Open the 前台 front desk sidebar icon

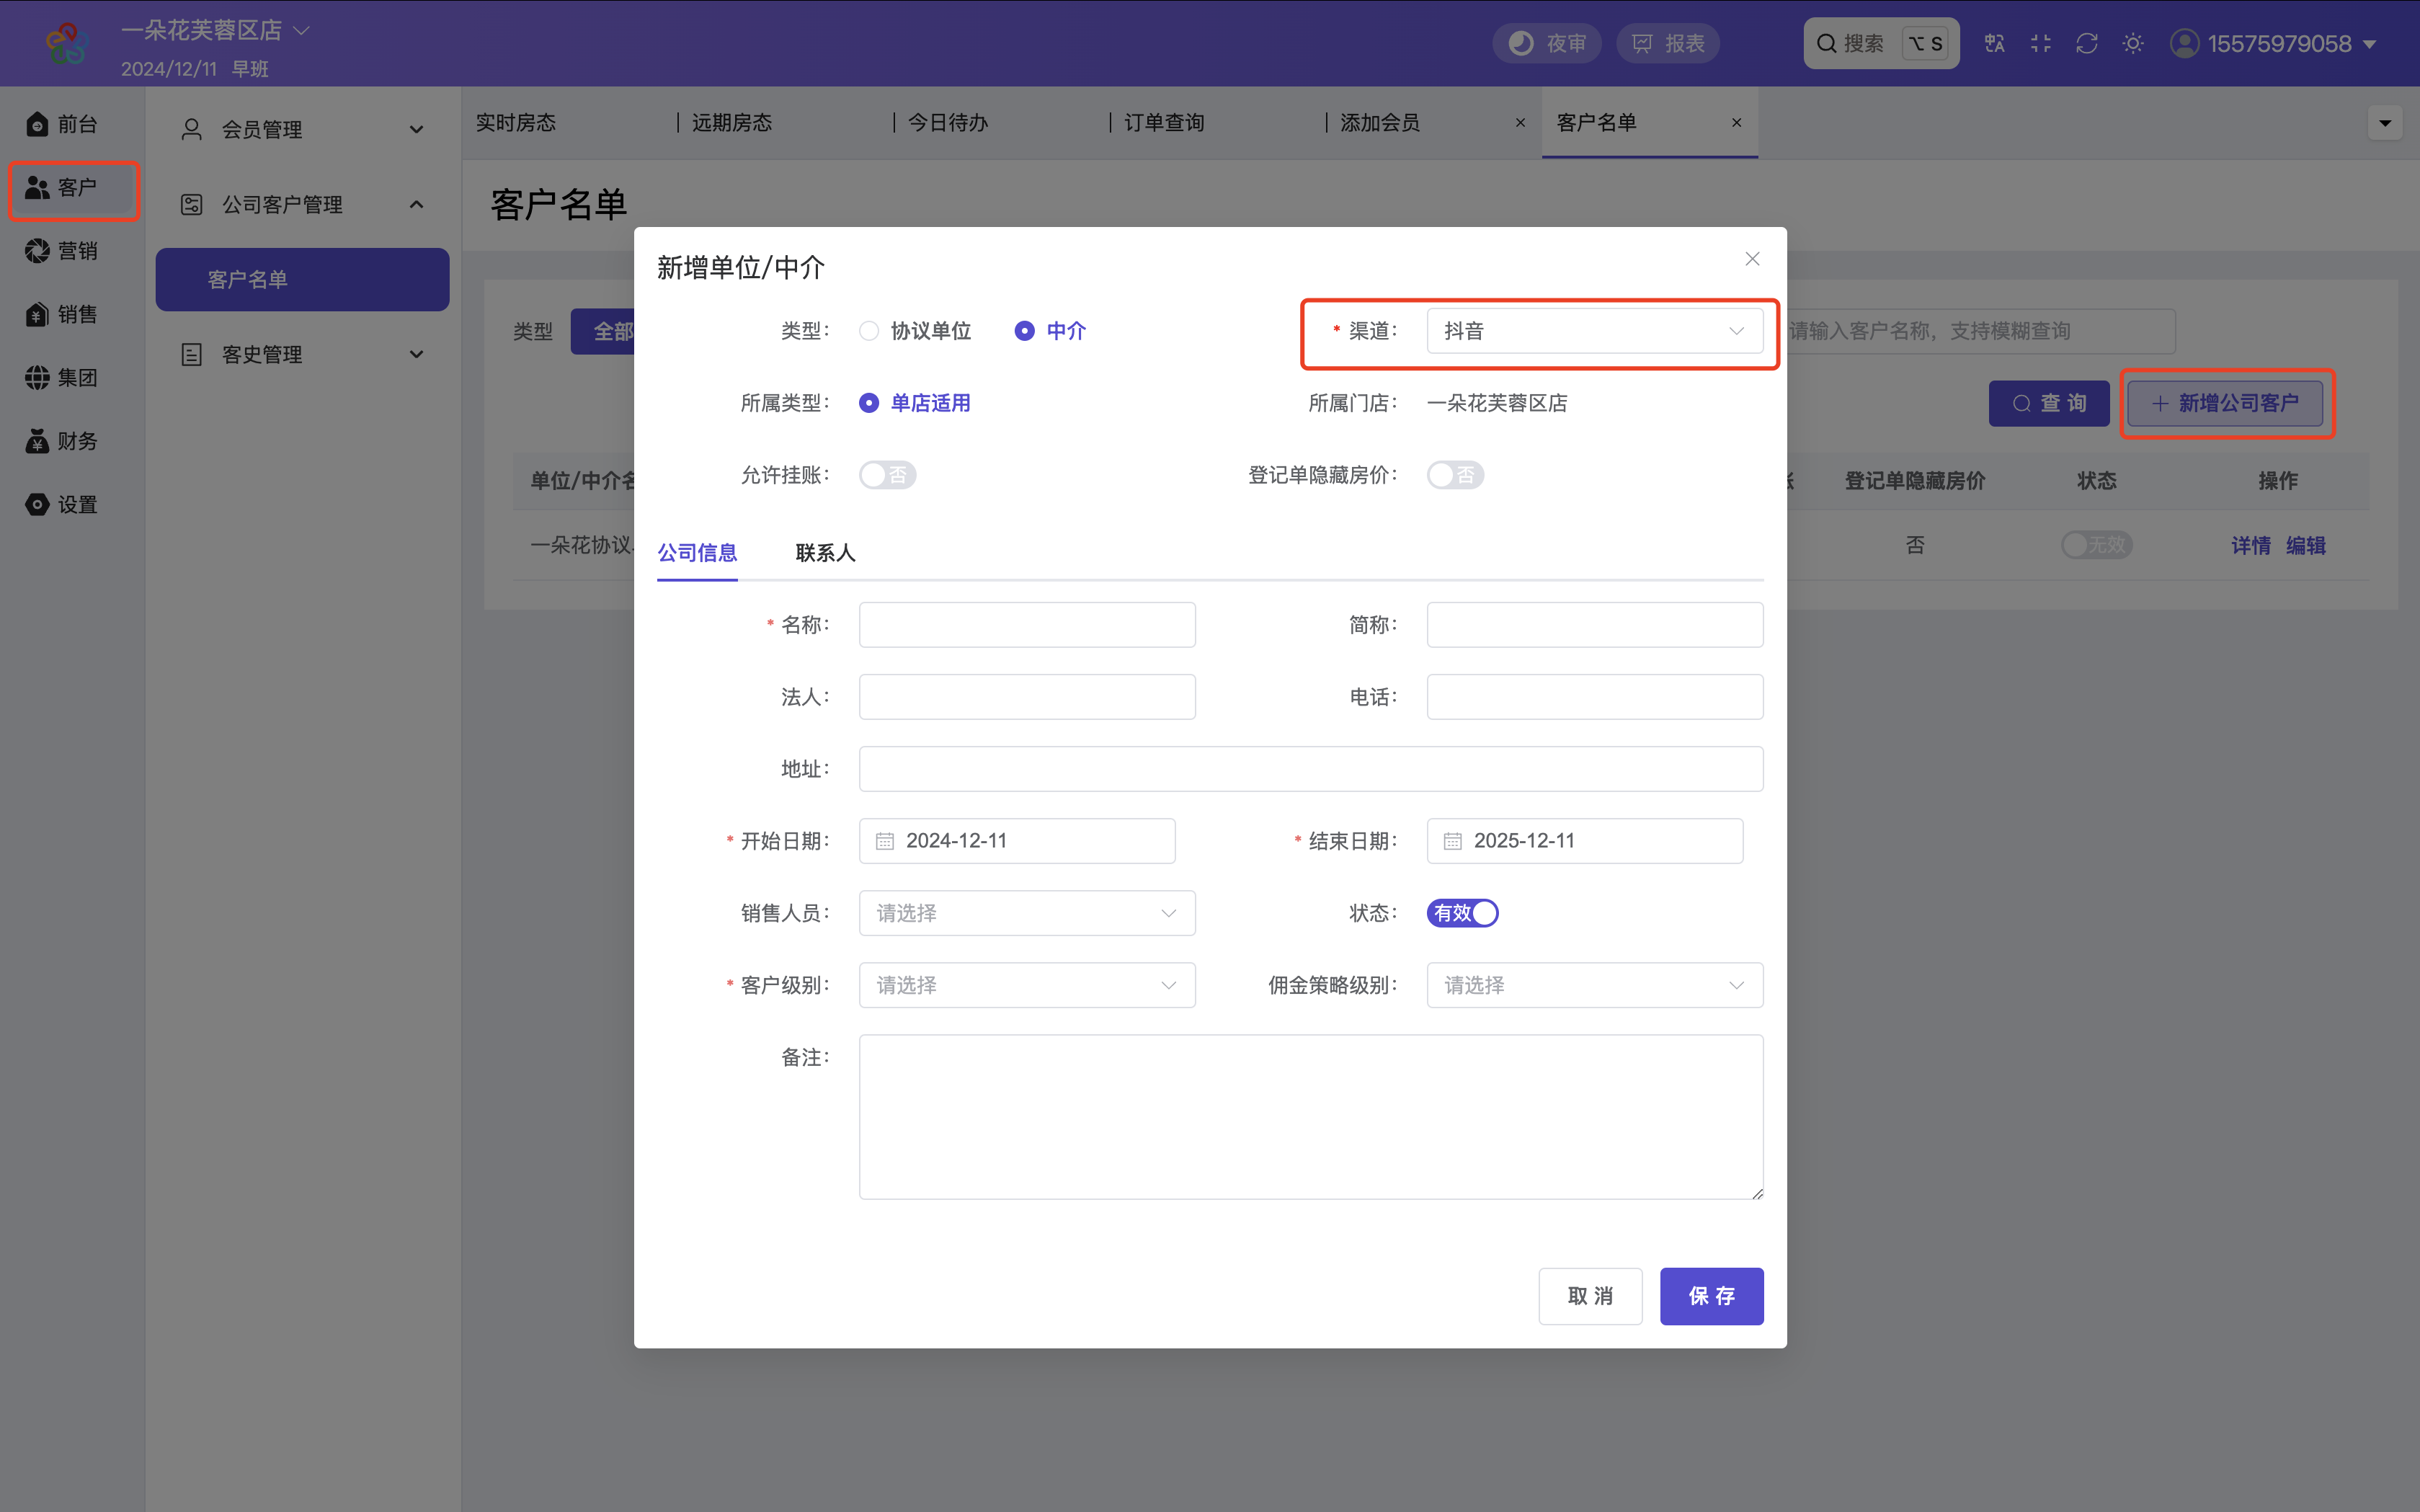coord(62,124)
